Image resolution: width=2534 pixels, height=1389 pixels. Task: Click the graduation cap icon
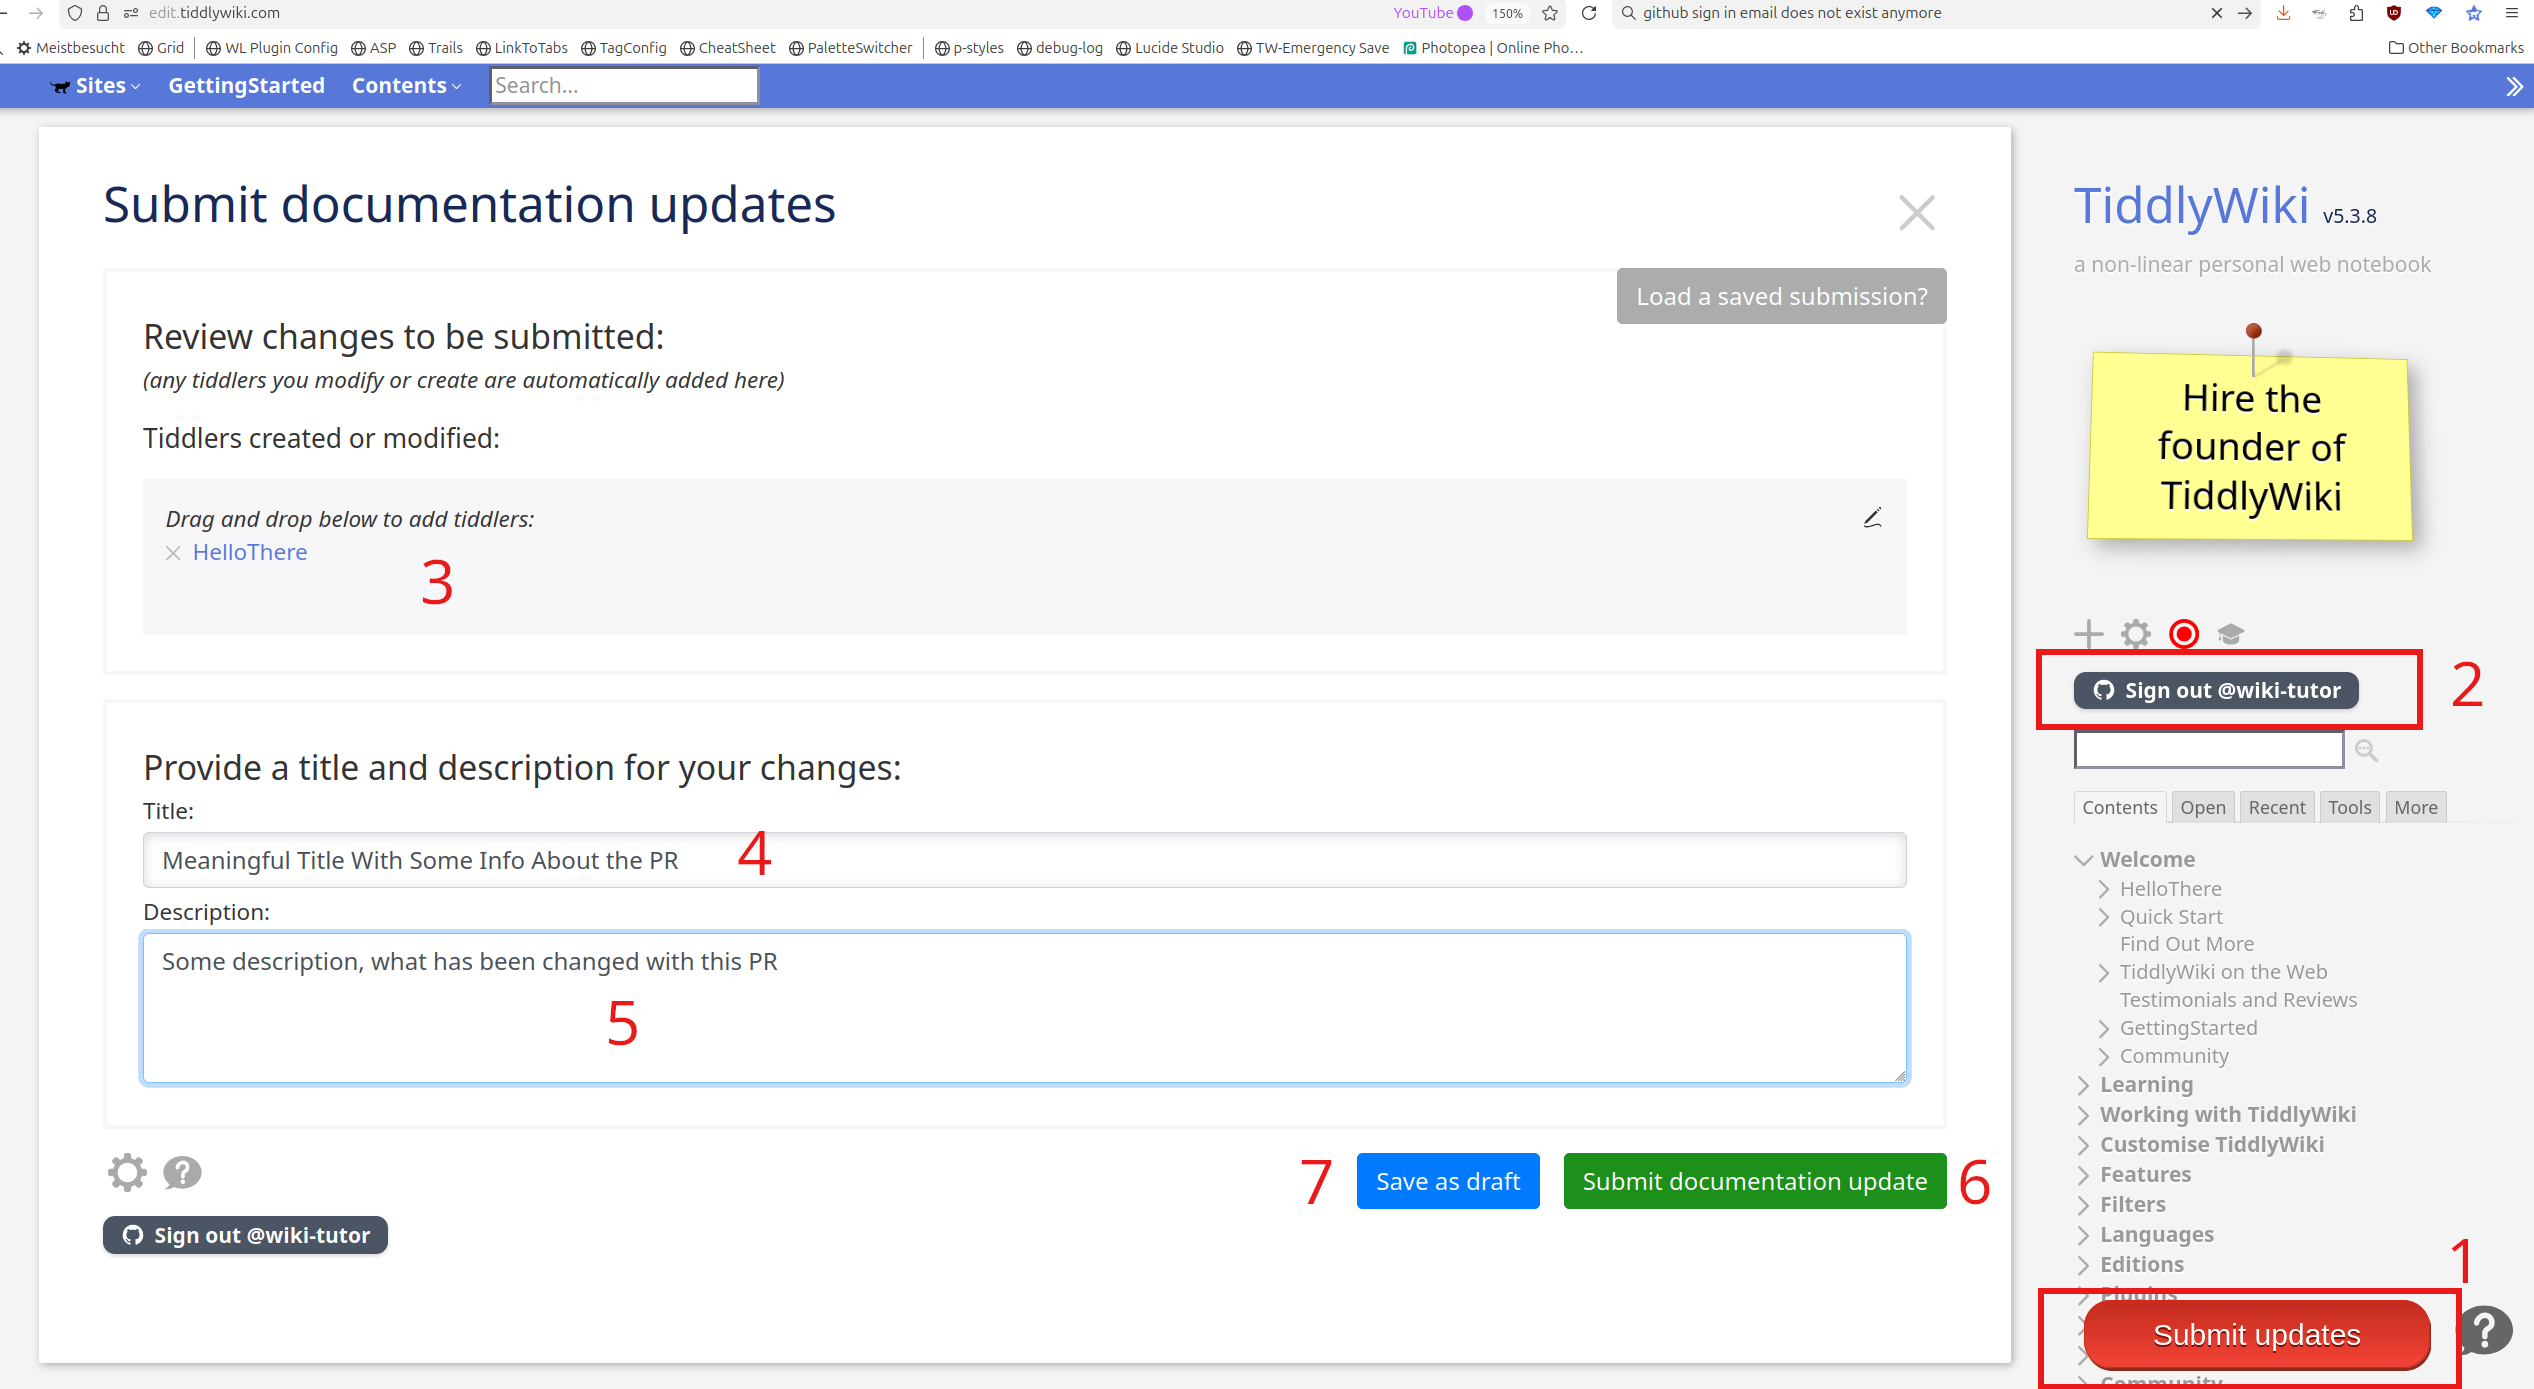[2231, 634]
